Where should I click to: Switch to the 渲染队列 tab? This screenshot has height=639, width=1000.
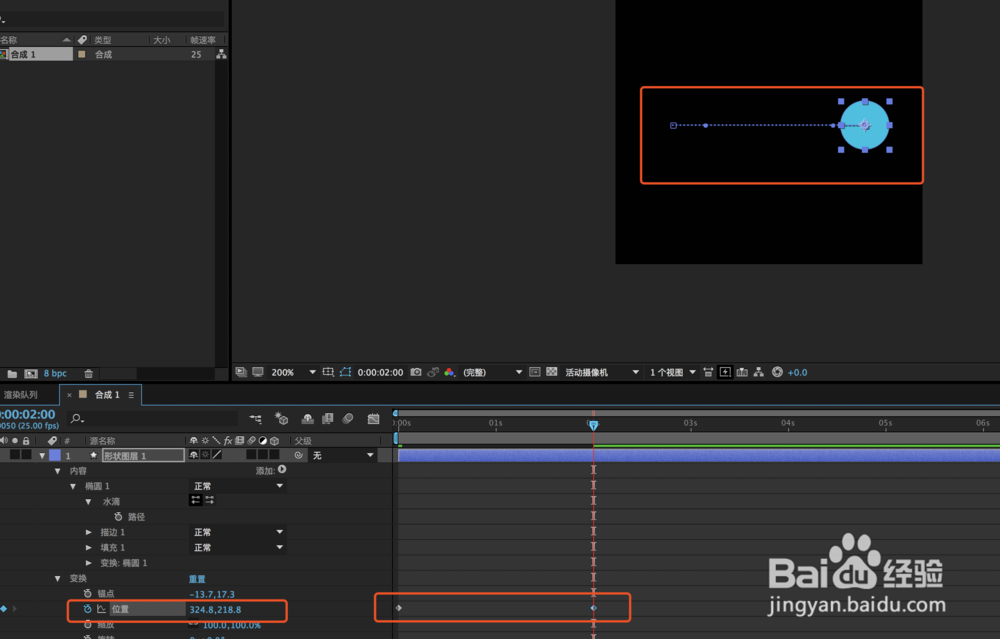[22, 395]
